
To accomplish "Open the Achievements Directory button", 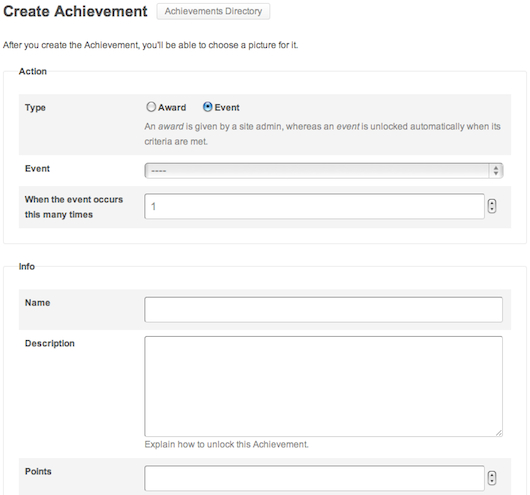I will point(213,11).
